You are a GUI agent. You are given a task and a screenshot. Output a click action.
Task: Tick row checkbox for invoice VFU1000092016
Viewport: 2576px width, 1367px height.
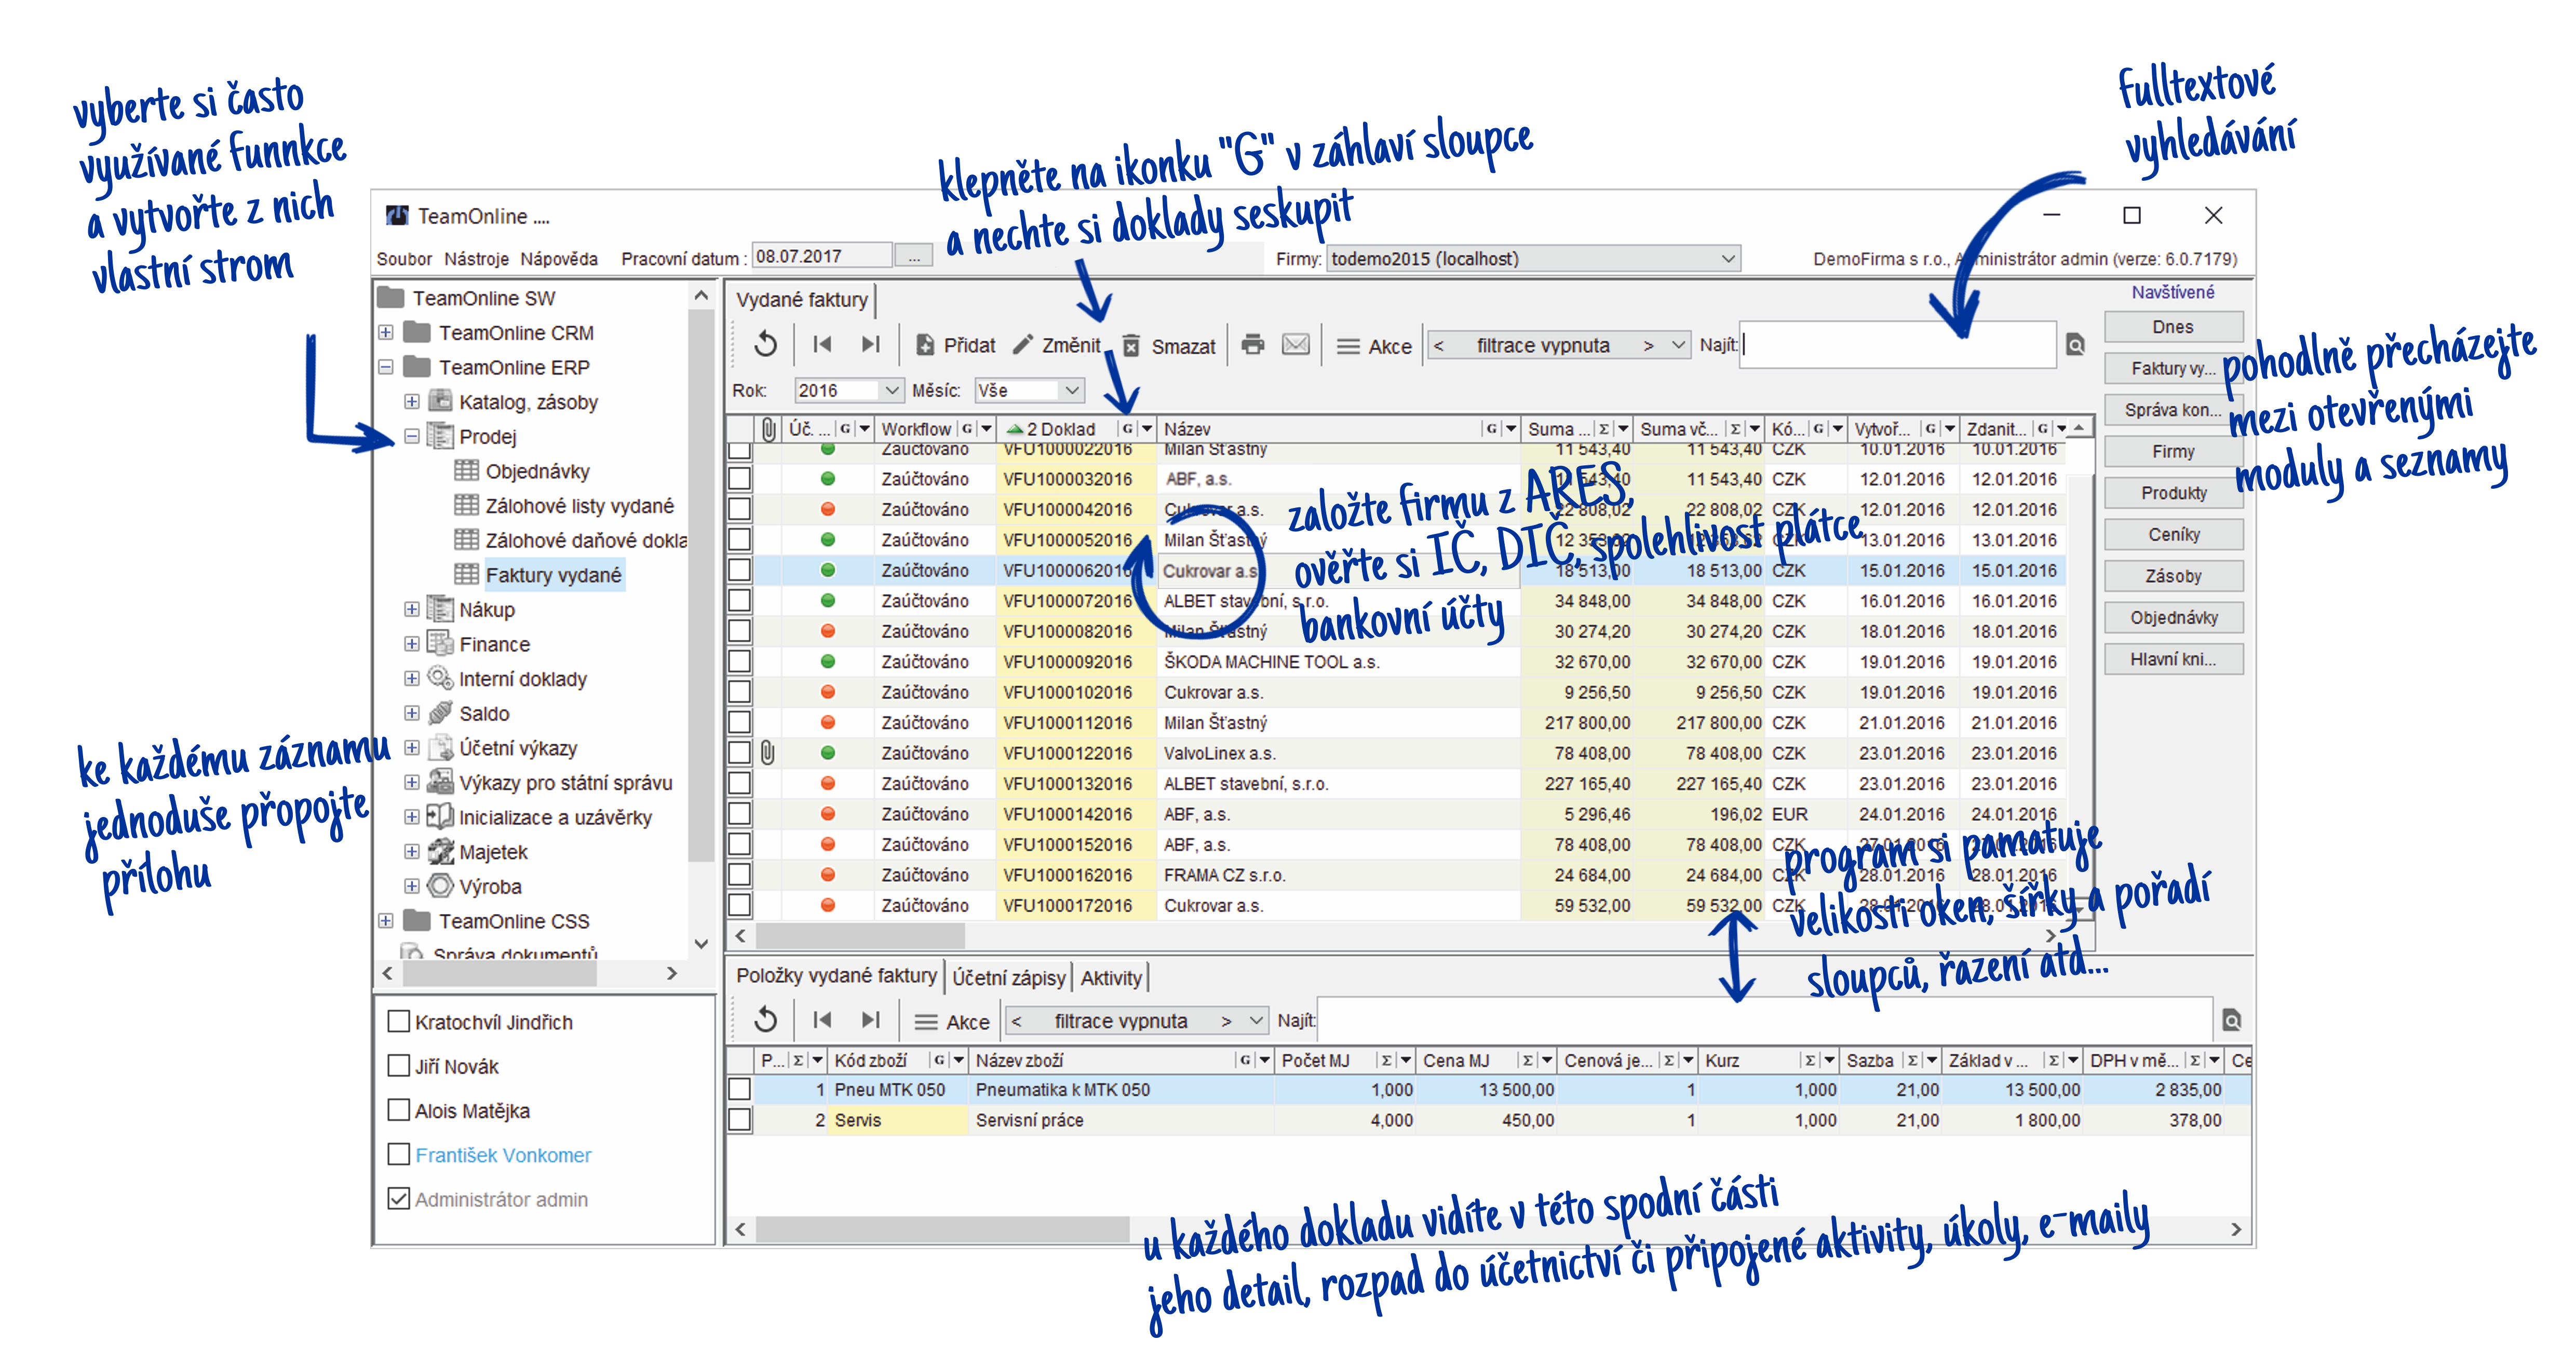pyautogui.click(x=740, y=661)
